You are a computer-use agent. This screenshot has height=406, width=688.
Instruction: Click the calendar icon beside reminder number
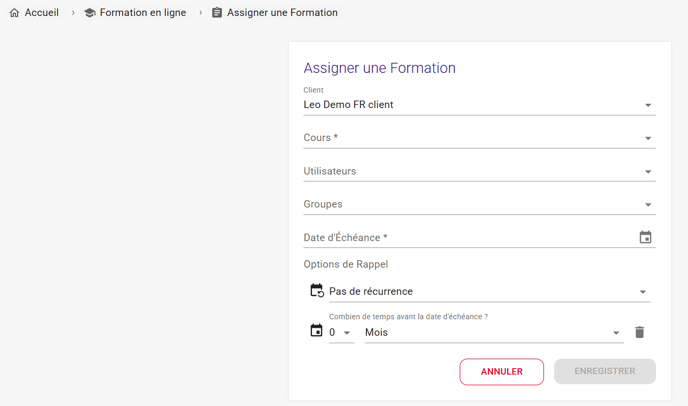(x=317, y=331)
